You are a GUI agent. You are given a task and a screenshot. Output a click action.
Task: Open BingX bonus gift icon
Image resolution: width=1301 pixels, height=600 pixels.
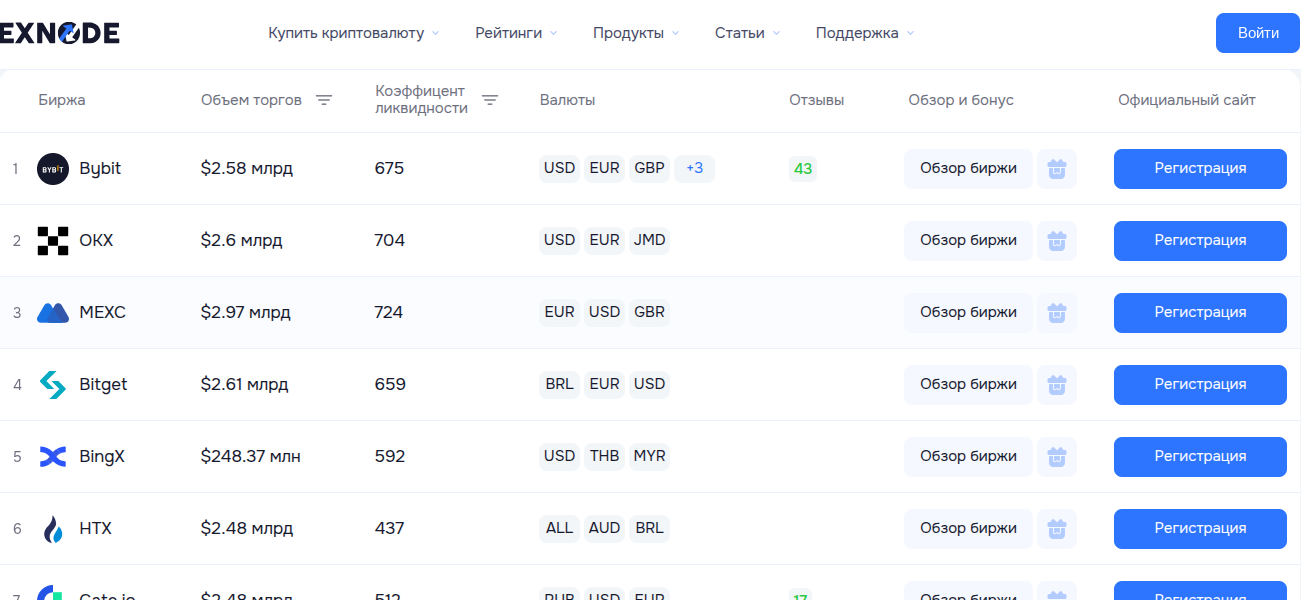[x=1057, y=457]
